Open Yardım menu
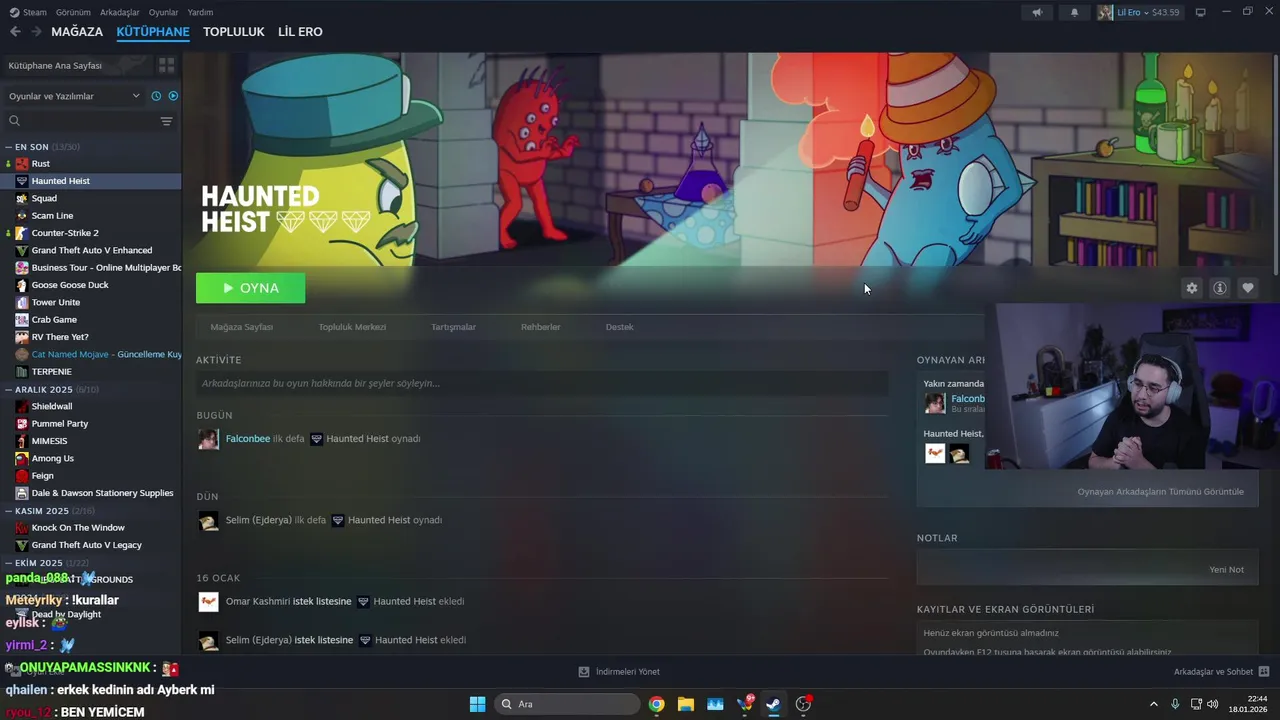The width and height of the screenshot is (1280, 720). [200, 12]
